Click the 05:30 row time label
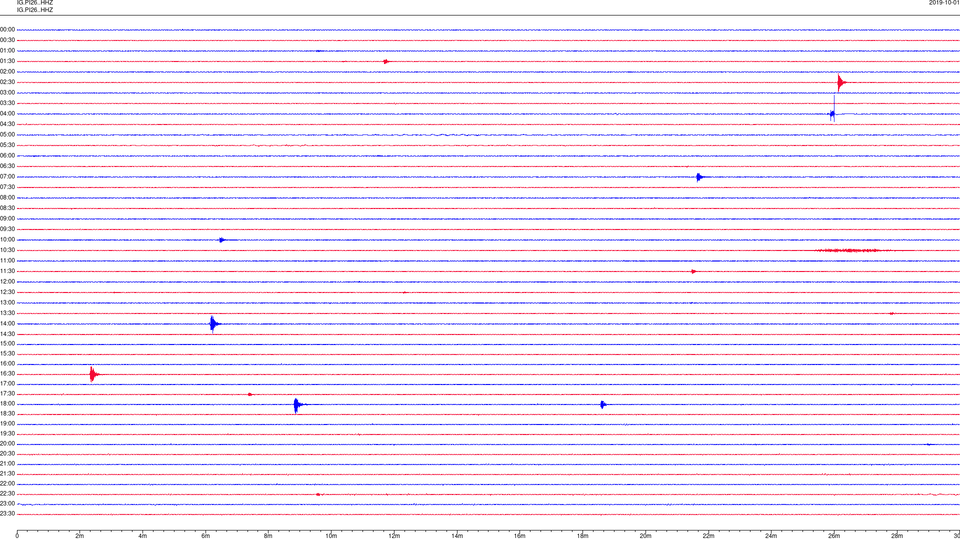This screenshot has height=540, width=960. 7,145
